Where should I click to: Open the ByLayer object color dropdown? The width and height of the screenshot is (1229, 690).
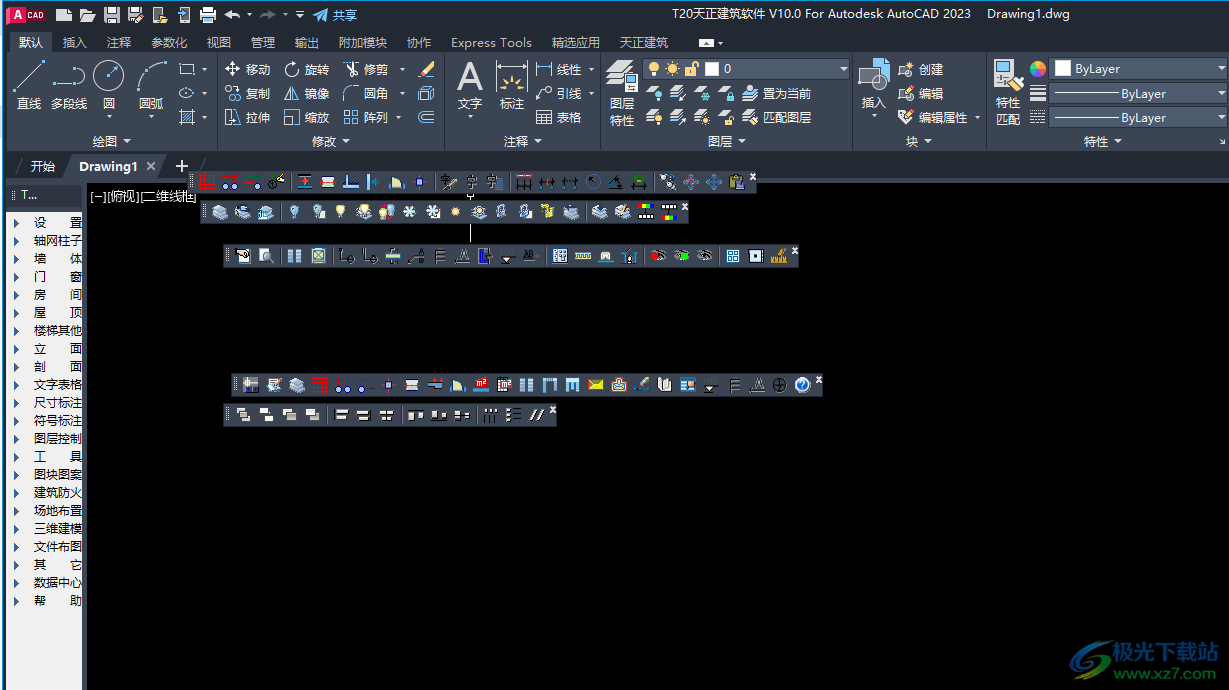(1221, 69)
